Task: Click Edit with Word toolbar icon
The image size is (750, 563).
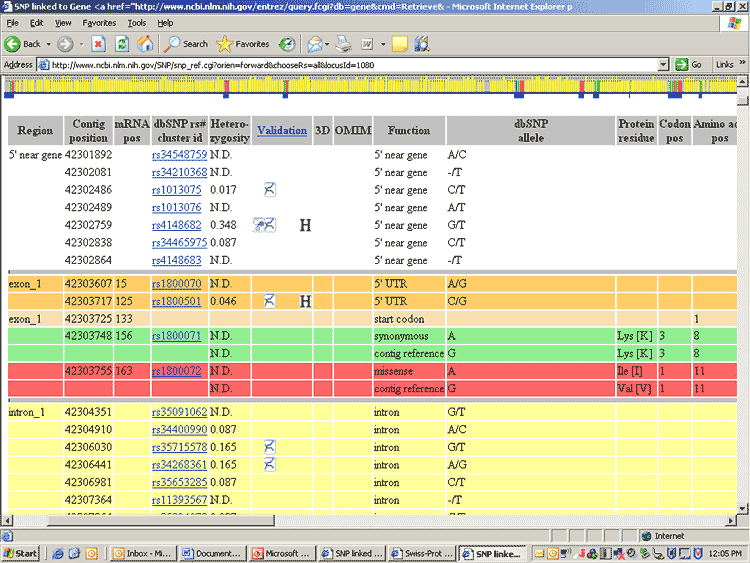Action: point(367,44)
